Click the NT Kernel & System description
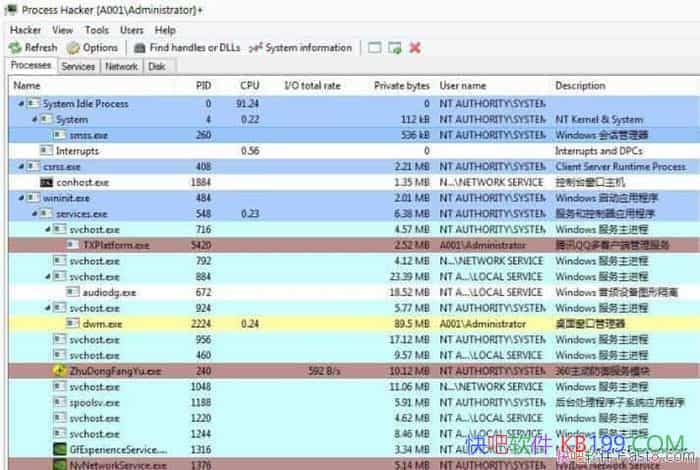The image size is (700, 470). pyautogui.click(x=599, y=119)
